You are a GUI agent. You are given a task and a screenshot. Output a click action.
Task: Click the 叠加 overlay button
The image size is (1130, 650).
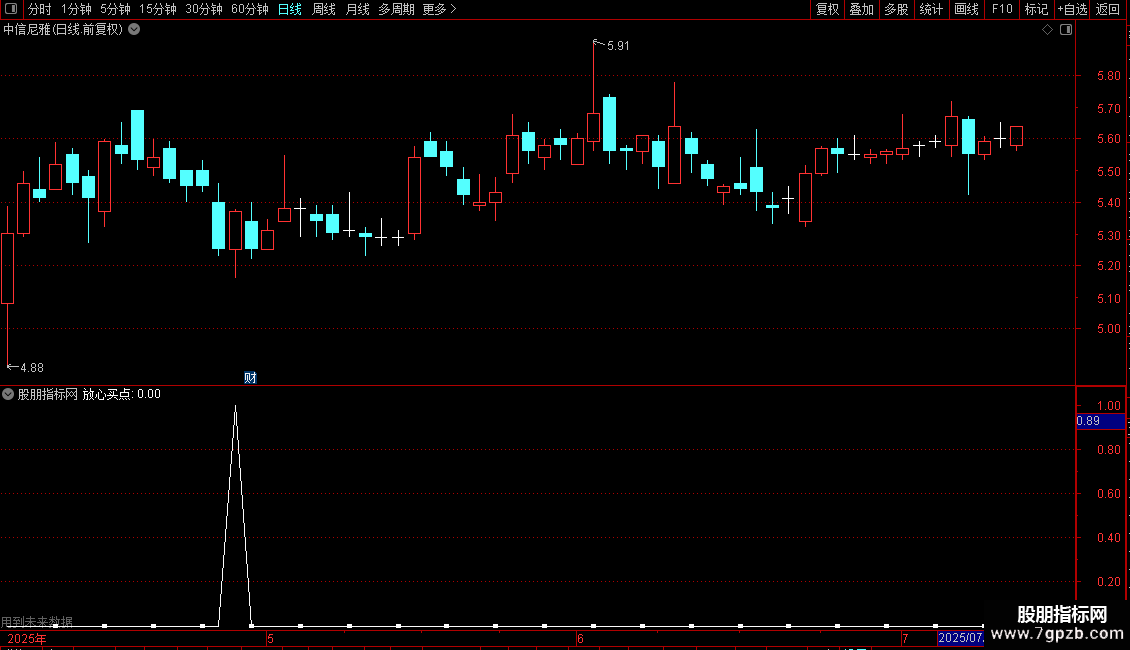[861, 9]
